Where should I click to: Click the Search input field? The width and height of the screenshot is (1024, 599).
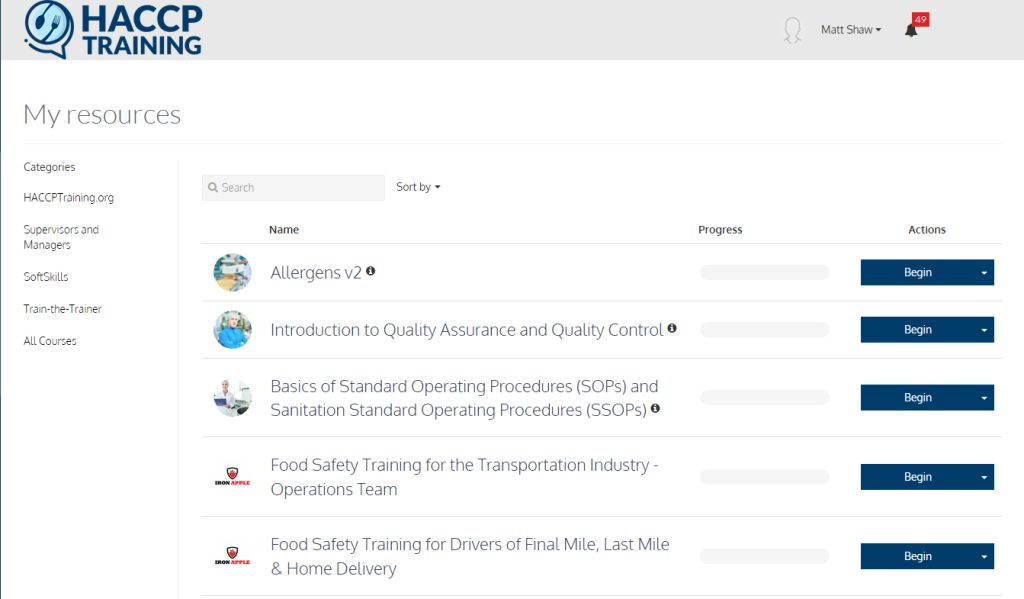(293, 187)
